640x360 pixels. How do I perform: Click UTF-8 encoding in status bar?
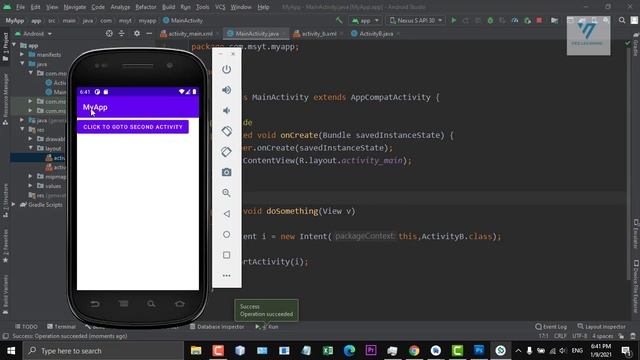click(x=580, y=336)
